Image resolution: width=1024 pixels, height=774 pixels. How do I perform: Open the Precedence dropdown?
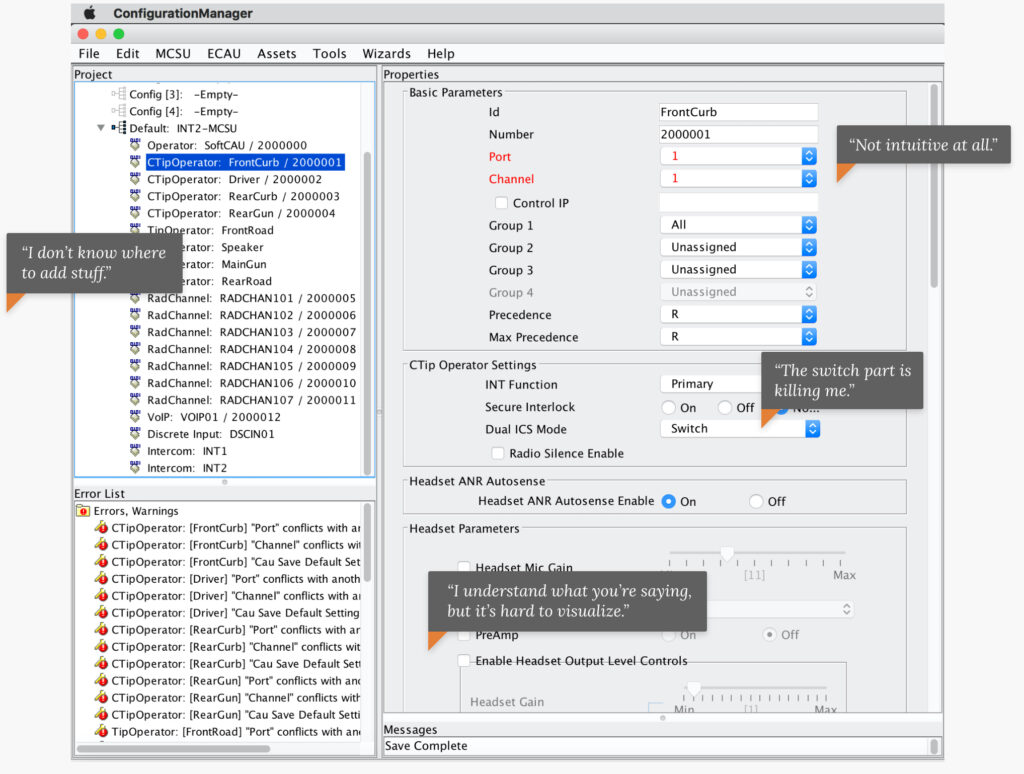coord(739,314)
